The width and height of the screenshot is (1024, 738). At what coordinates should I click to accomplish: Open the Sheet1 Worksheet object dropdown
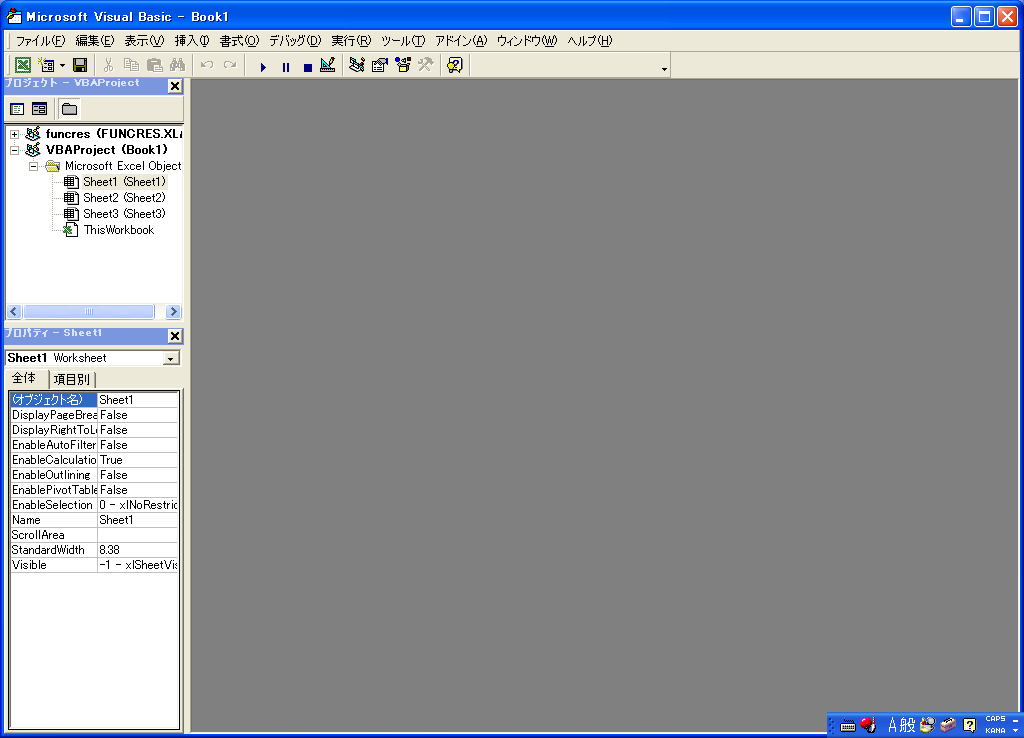171,358
